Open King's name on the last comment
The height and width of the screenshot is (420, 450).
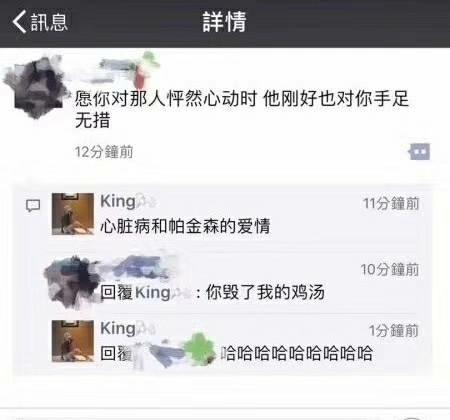point(118,329)
